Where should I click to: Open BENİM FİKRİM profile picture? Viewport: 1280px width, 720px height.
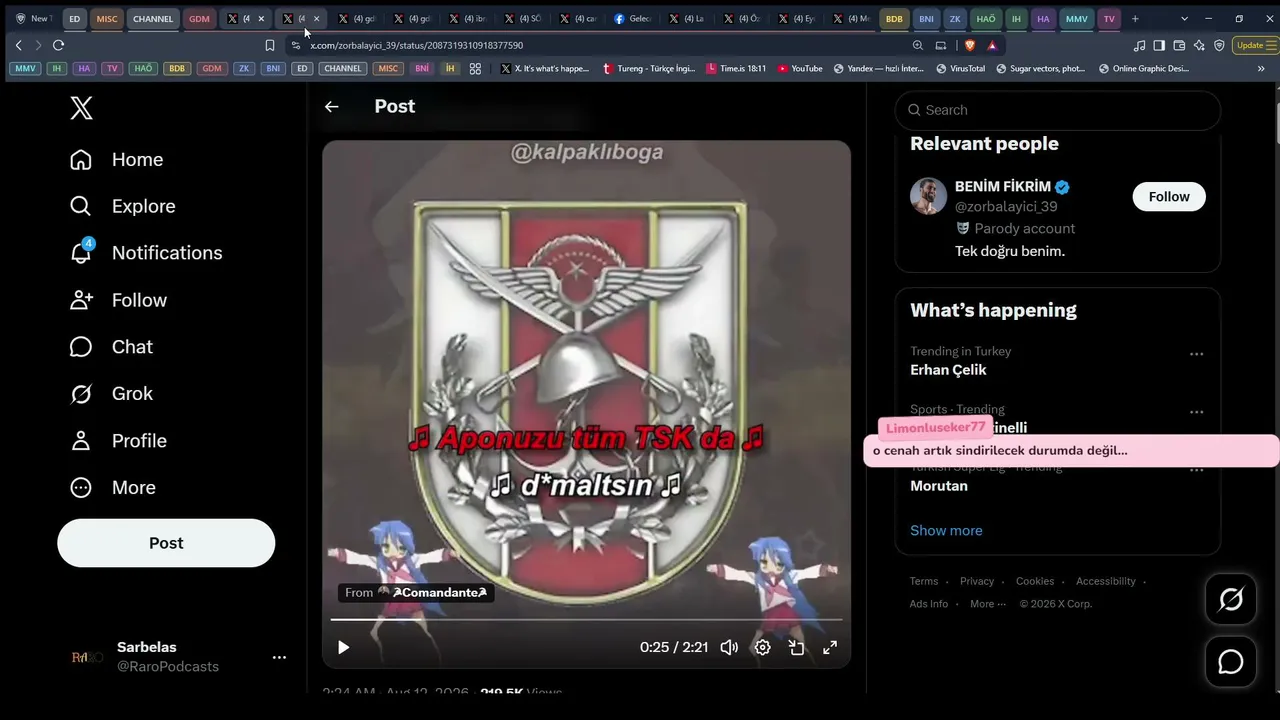928,197
